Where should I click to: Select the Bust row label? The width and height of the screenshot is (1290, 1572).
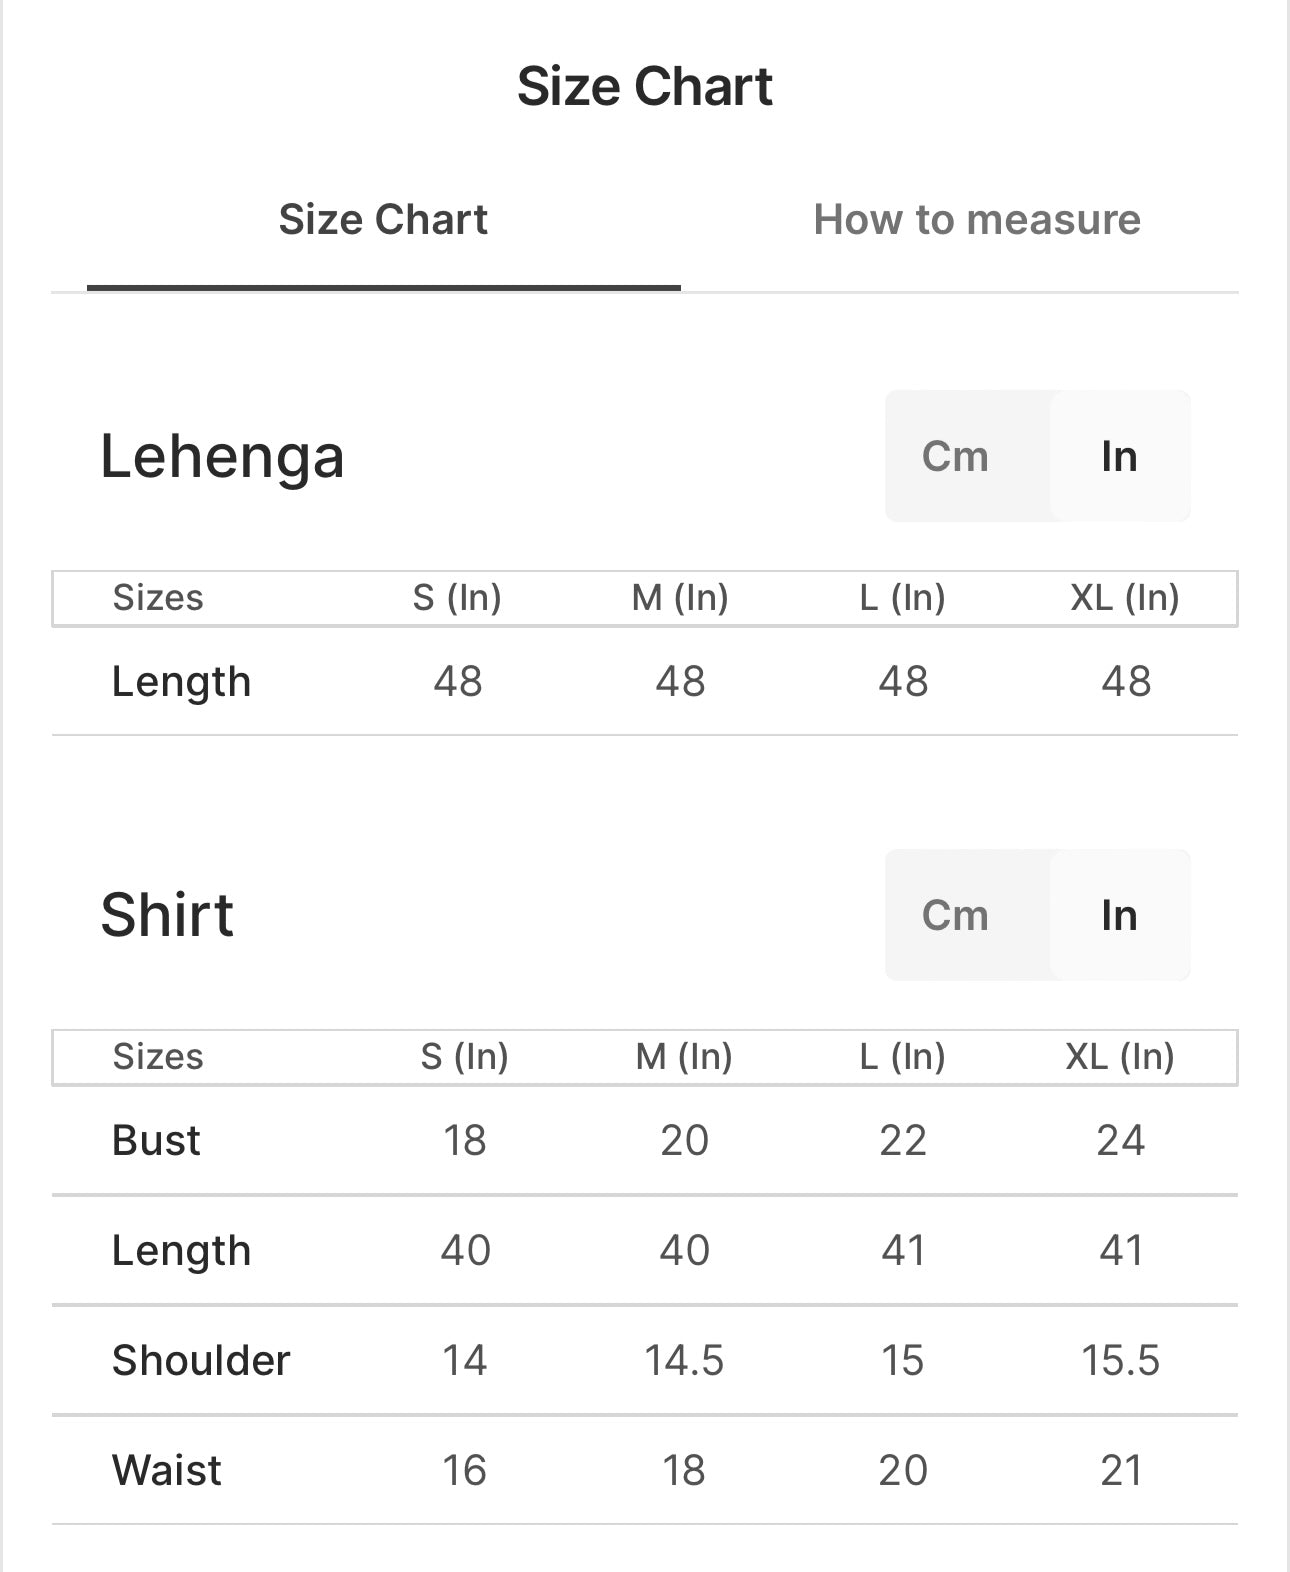(x=156, y=1141)
